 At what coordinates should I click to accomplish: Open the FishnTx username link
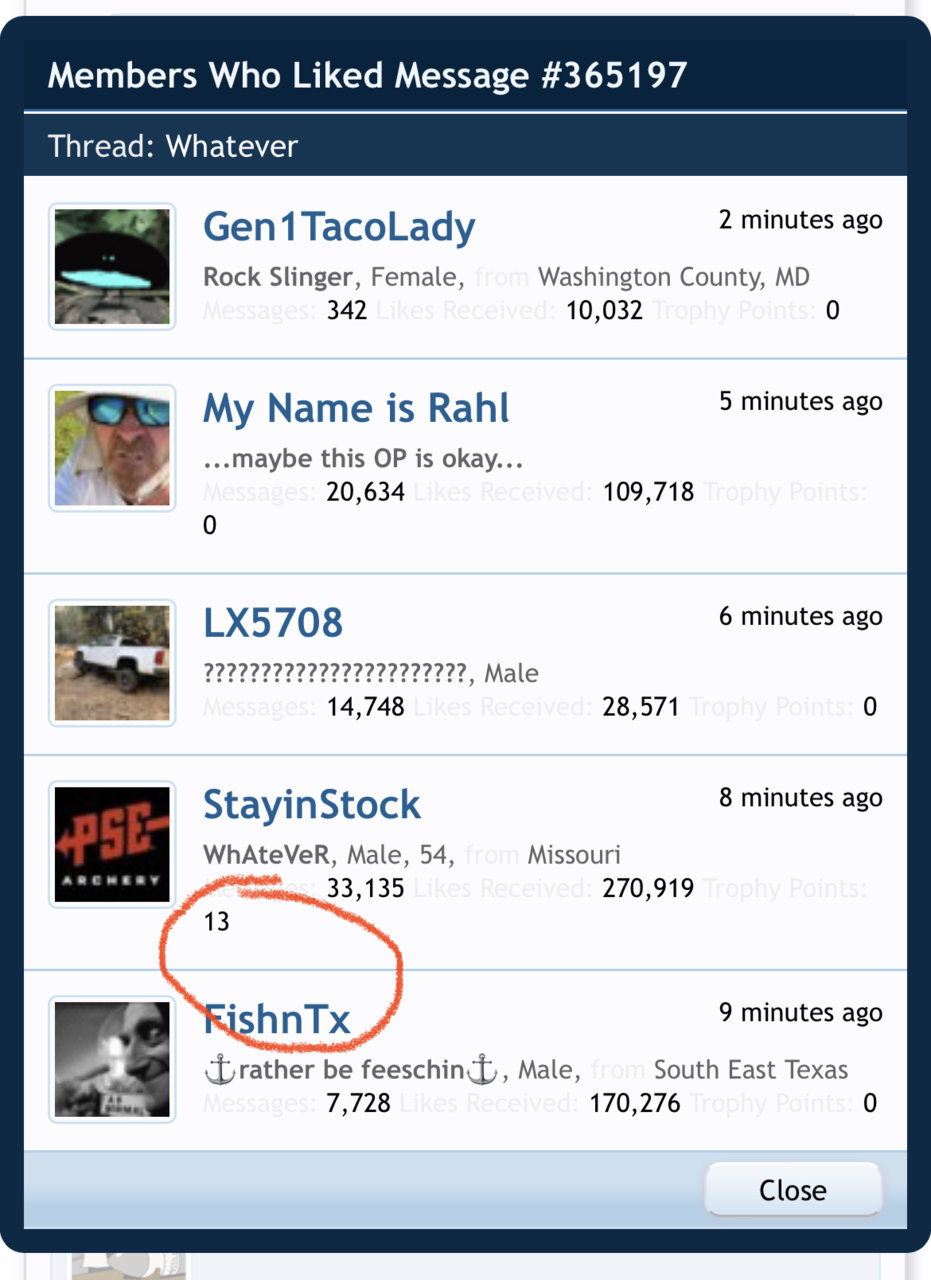pos(277,1019)
